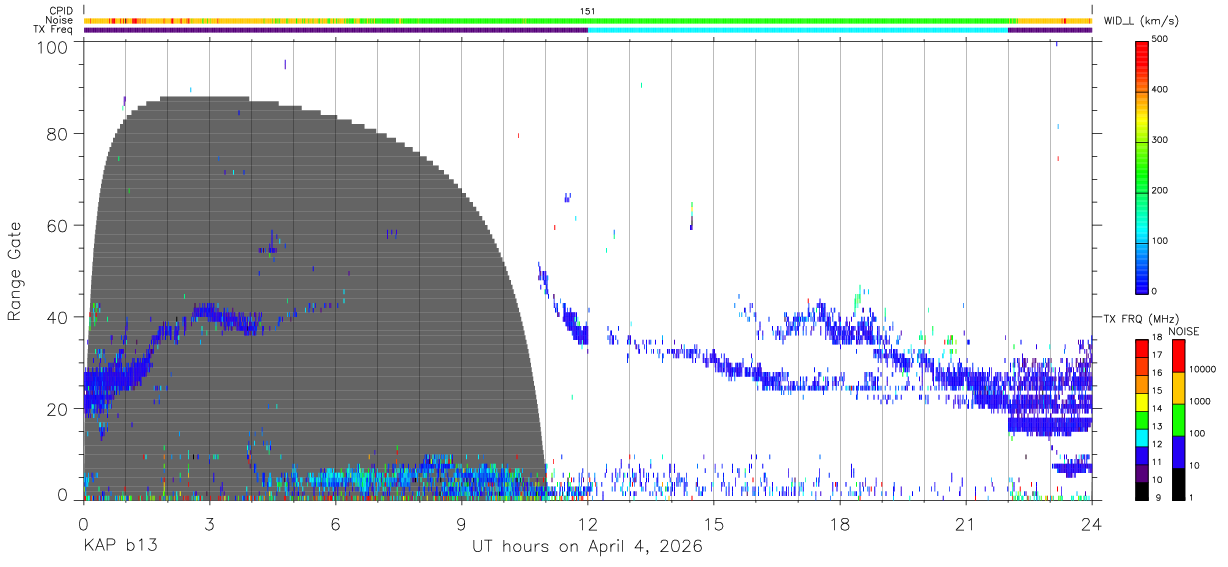Click the orange band of NOISE colorbar
The image size is (1228, 567).
[x=1178, y=386]
